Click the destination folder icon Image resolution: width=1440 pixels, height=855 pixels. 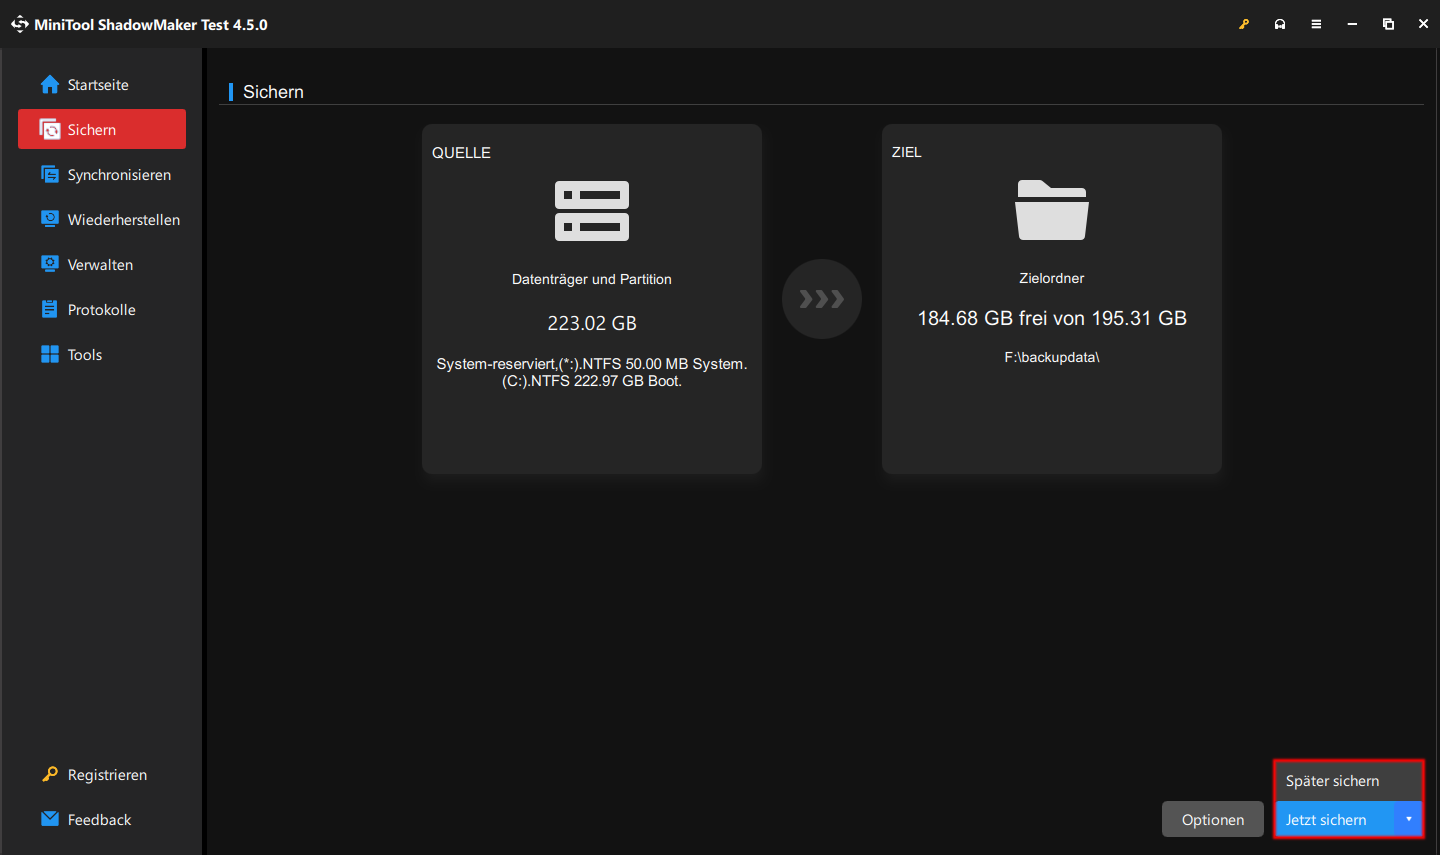pos(1052,210)
